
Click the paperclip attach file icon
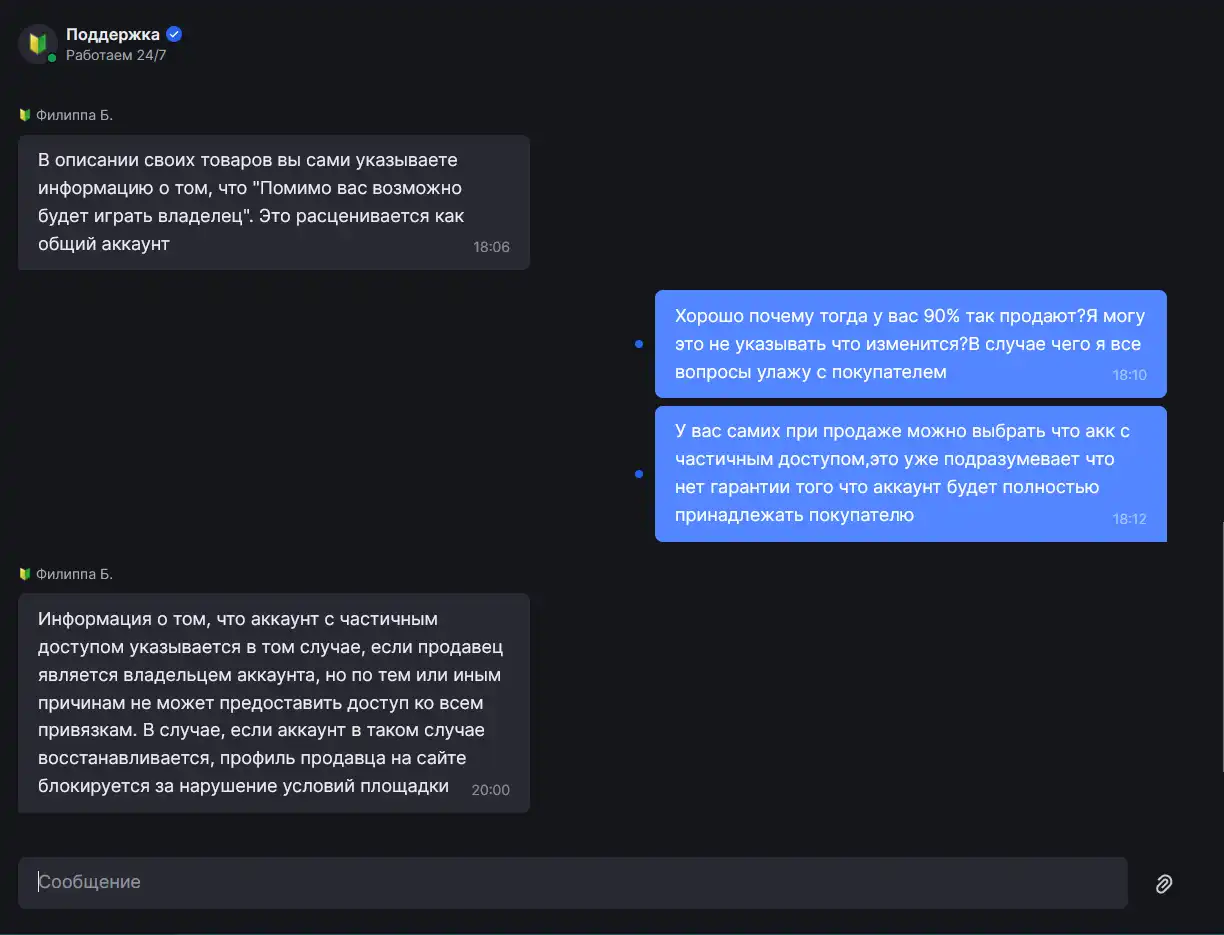tap(1164, 883)
